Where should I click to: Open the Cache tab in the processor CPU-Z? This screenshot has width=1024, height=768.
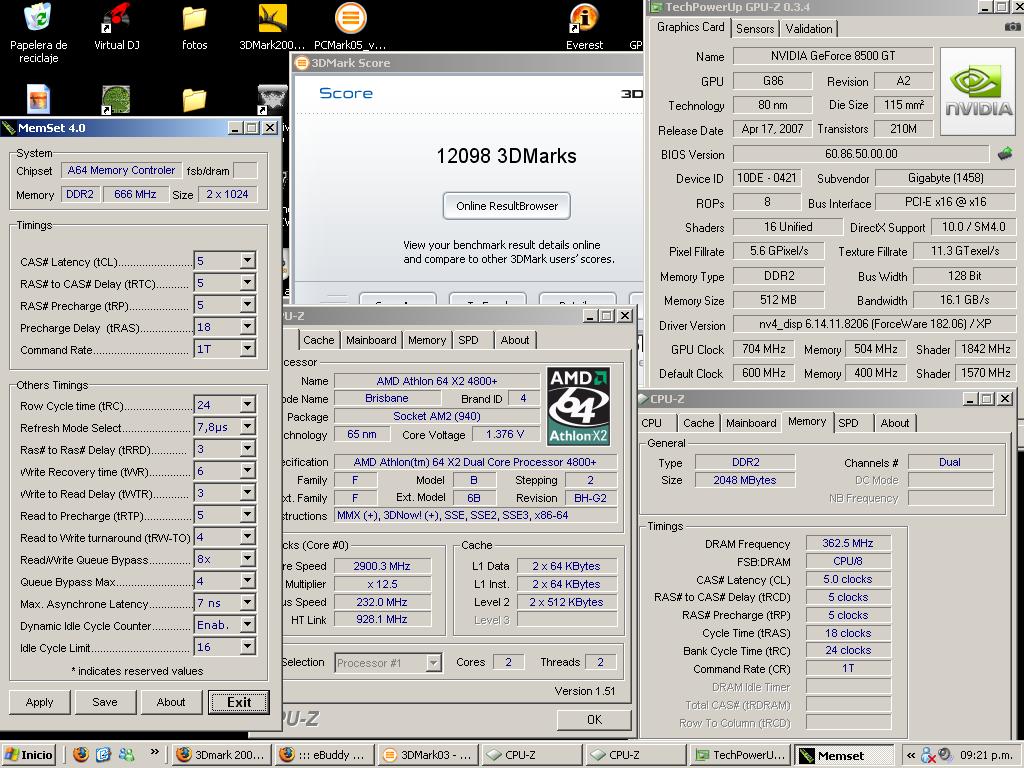click(319, 340)
